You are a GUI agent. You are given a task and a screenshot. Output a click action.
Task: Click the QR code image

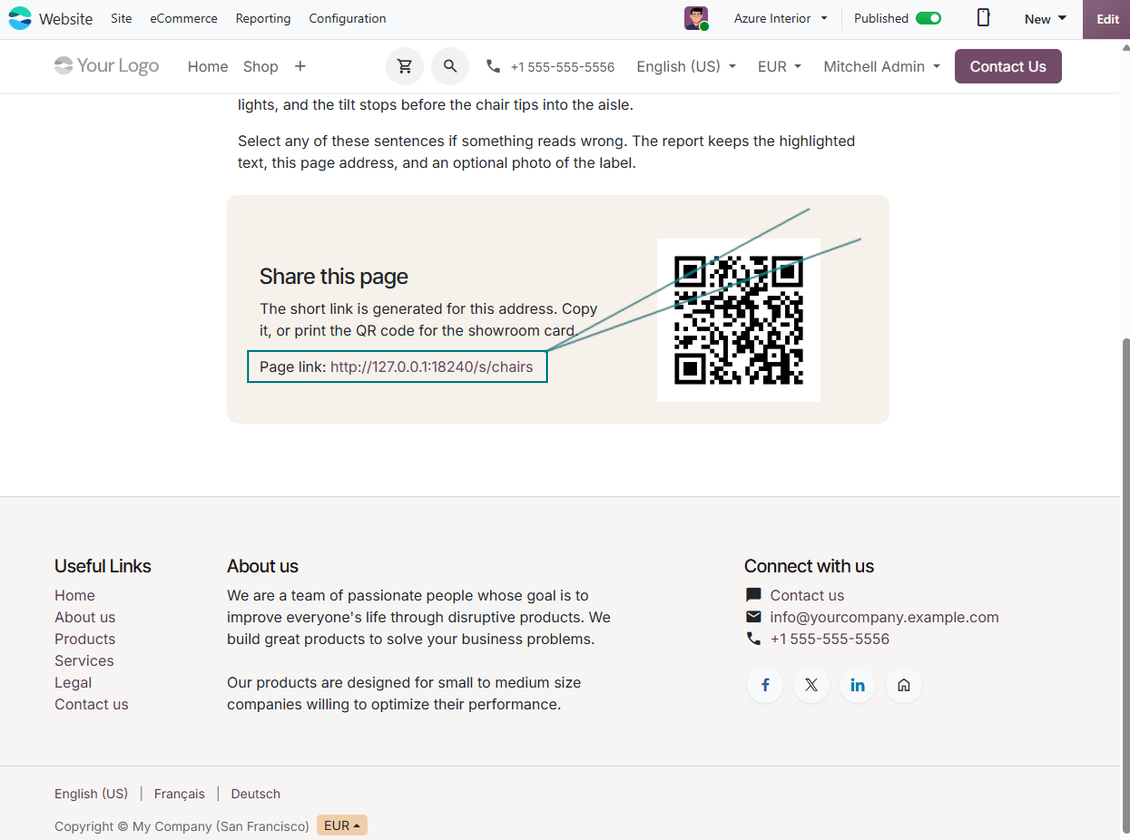tap(739, 320)
